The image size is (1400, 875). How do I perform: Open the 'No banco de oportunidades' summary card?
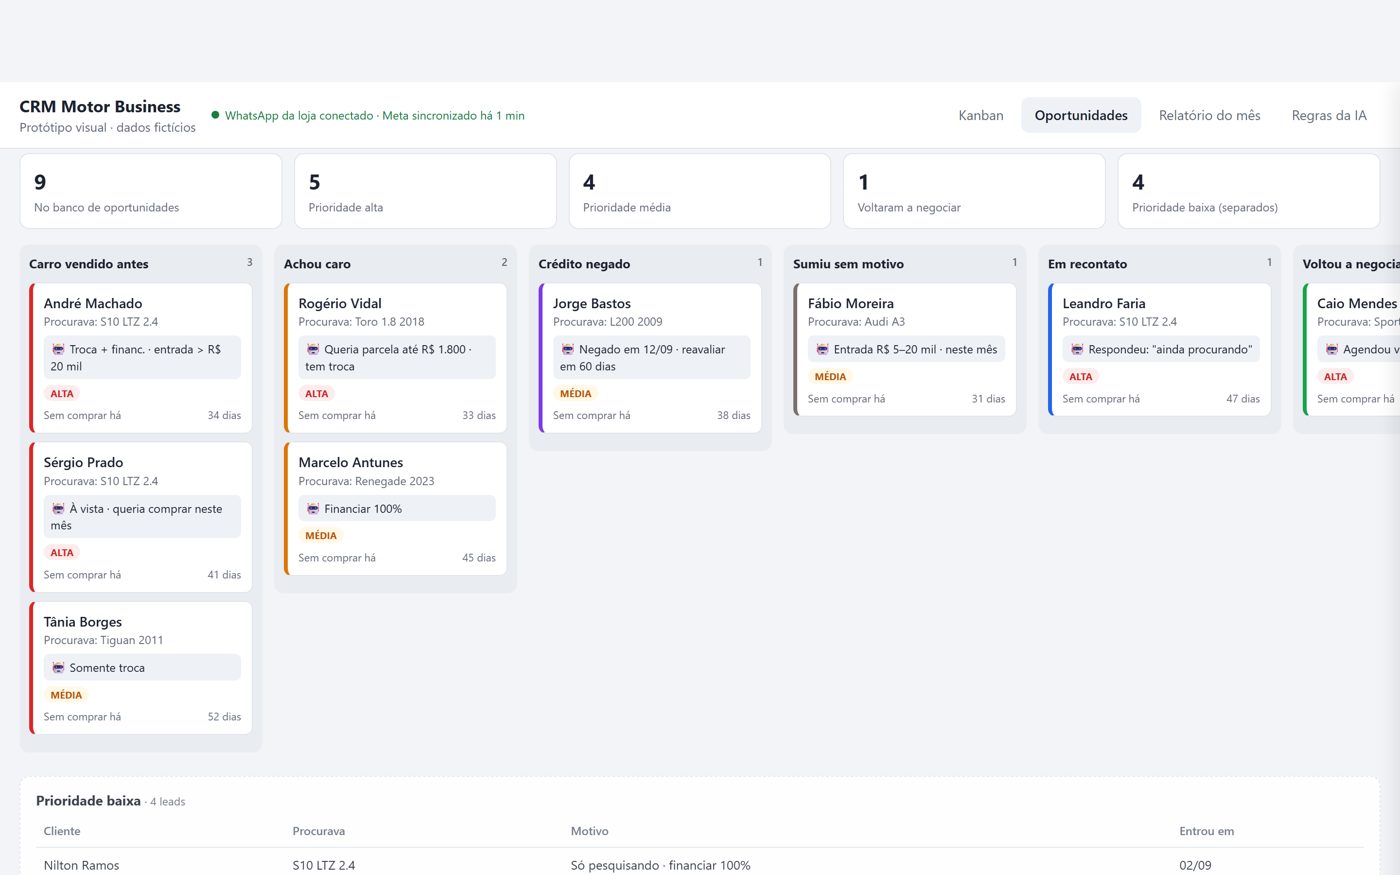click(x=151, y=191)
